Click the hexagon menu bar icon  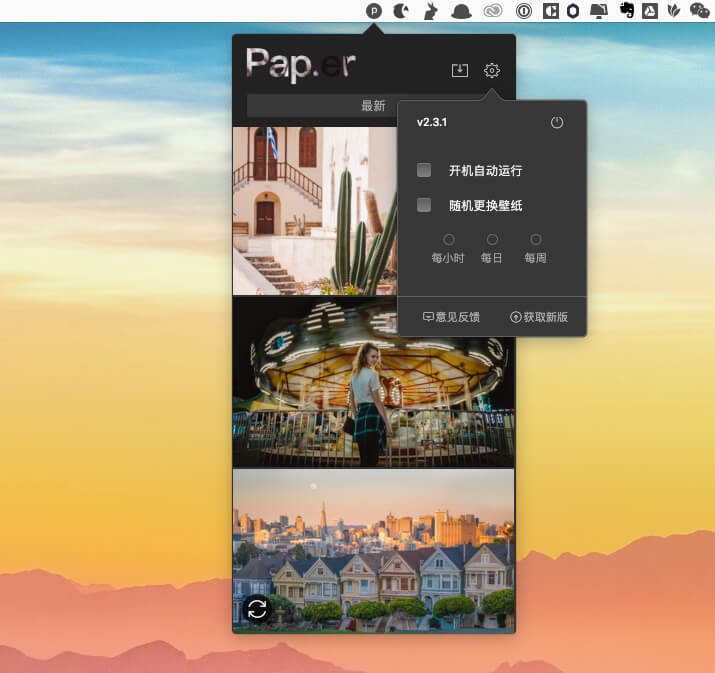coord(573,10)
